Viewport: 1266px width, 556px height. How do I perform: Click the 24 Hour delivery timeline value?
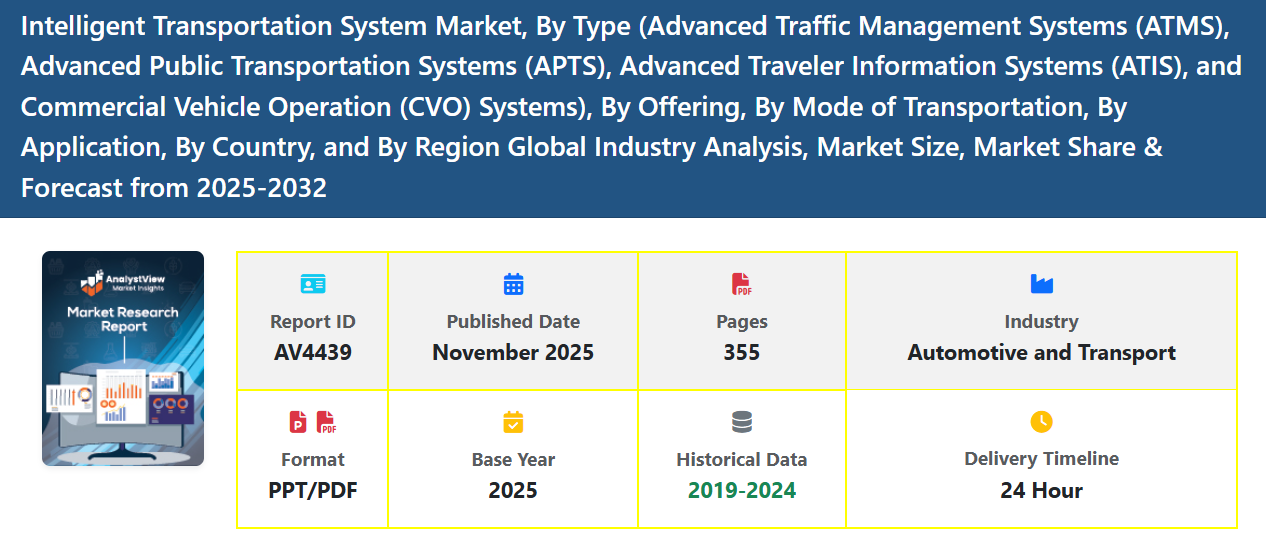[x=1041, y=491]
